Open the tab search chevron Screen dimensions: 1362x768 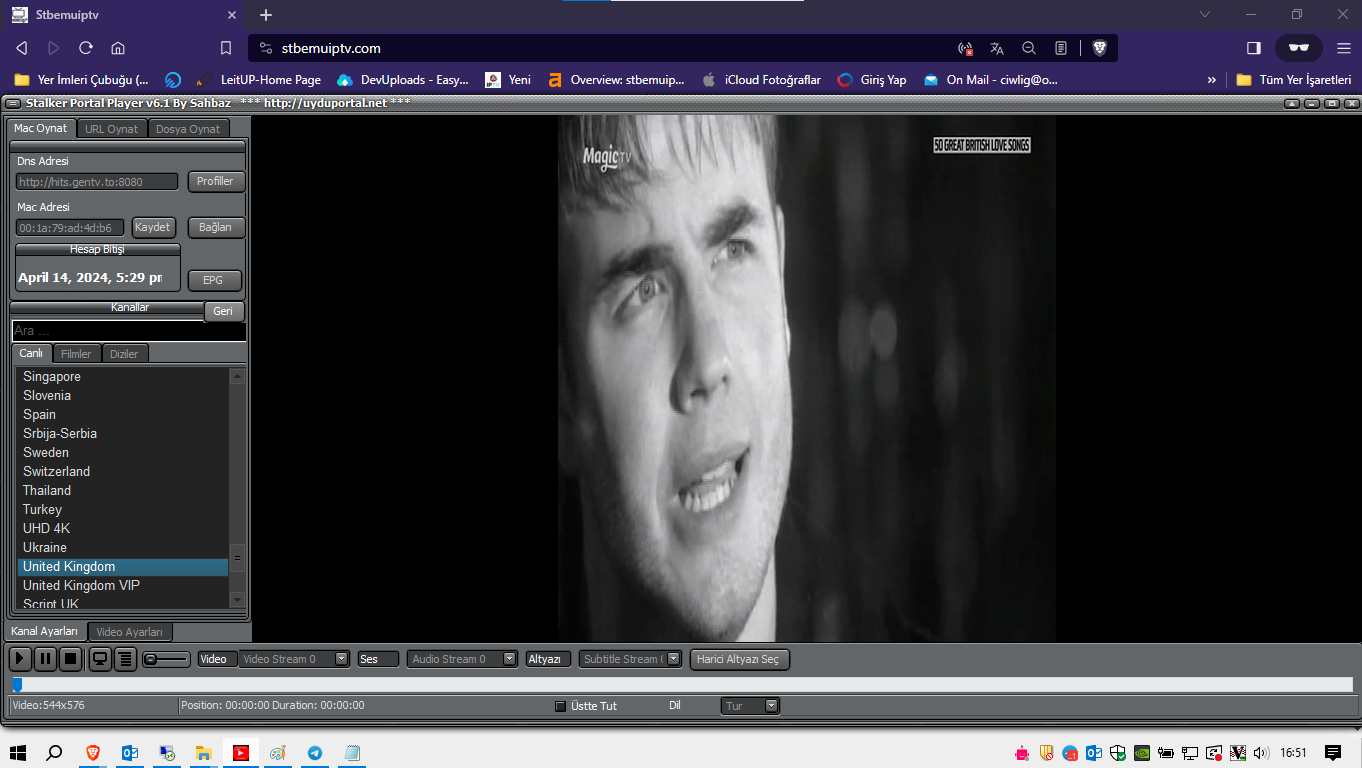click(1205, 15)
